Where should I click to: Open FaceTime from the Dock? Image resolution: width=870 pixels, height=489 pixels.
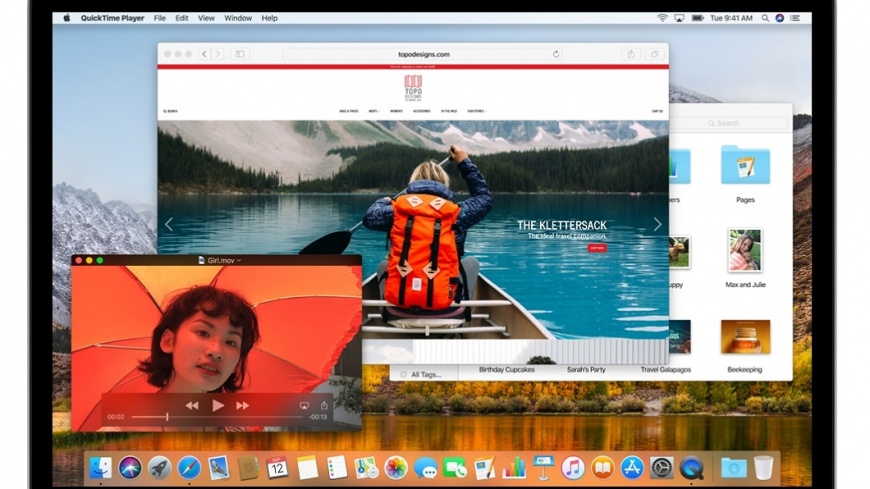pyautogui.click(x=455, y=468)
